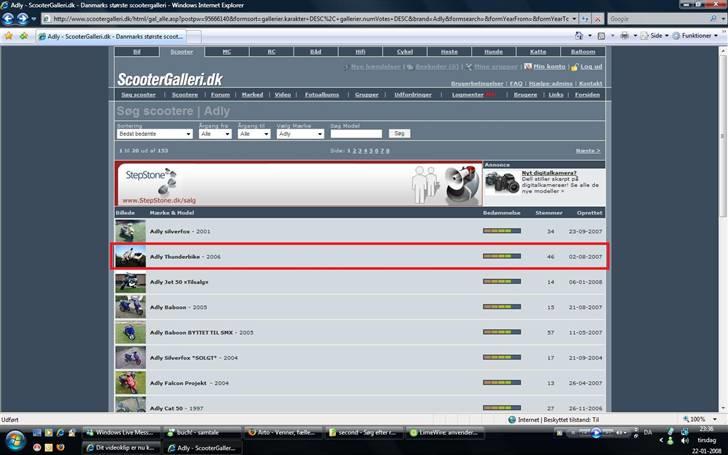Click the red Stop loading icon
This screenshot has width=728, height=455.
[x=598, y=19]
